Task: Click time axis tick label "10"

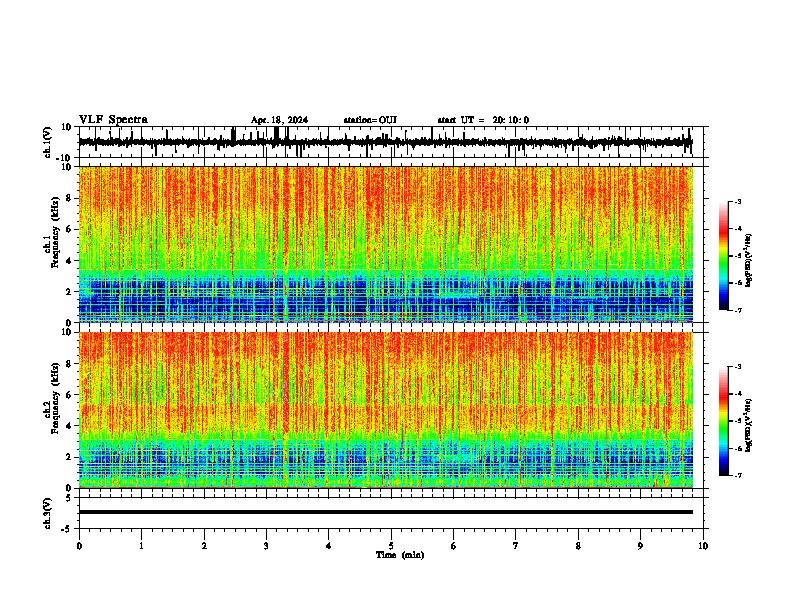Action: 703,546
